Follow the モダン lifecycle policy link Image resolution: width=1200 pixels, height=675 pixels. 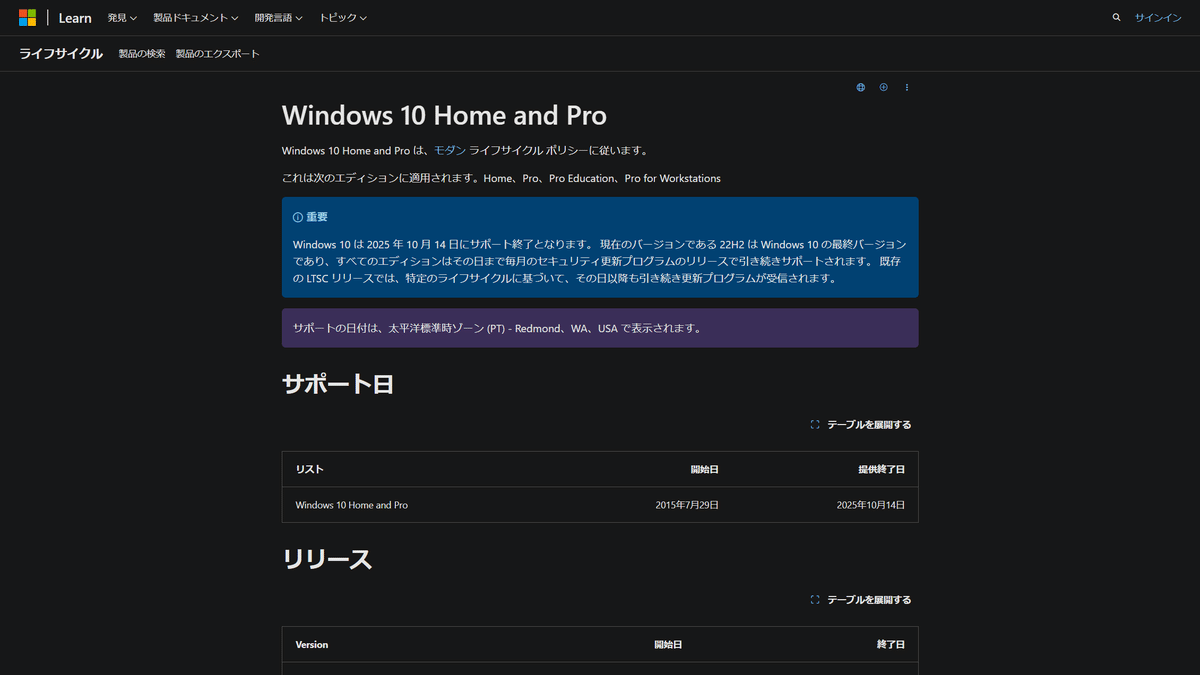pos(450,151)
